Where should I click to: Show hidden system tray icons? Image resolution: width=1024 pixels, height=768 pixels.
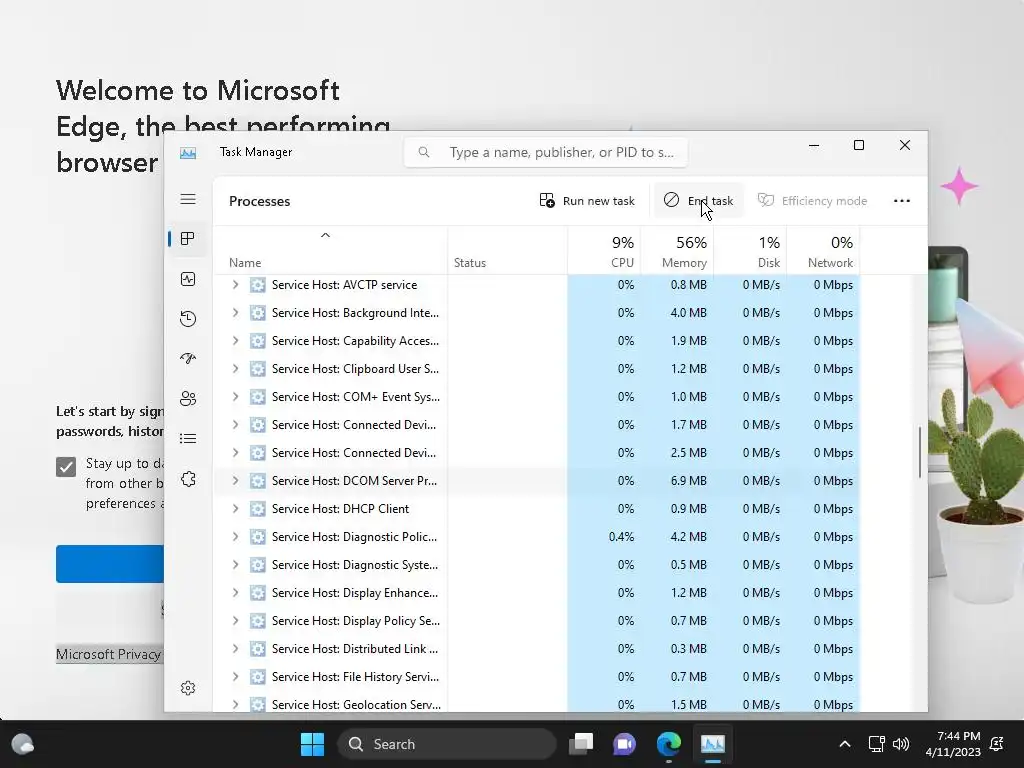pos(844,744)
